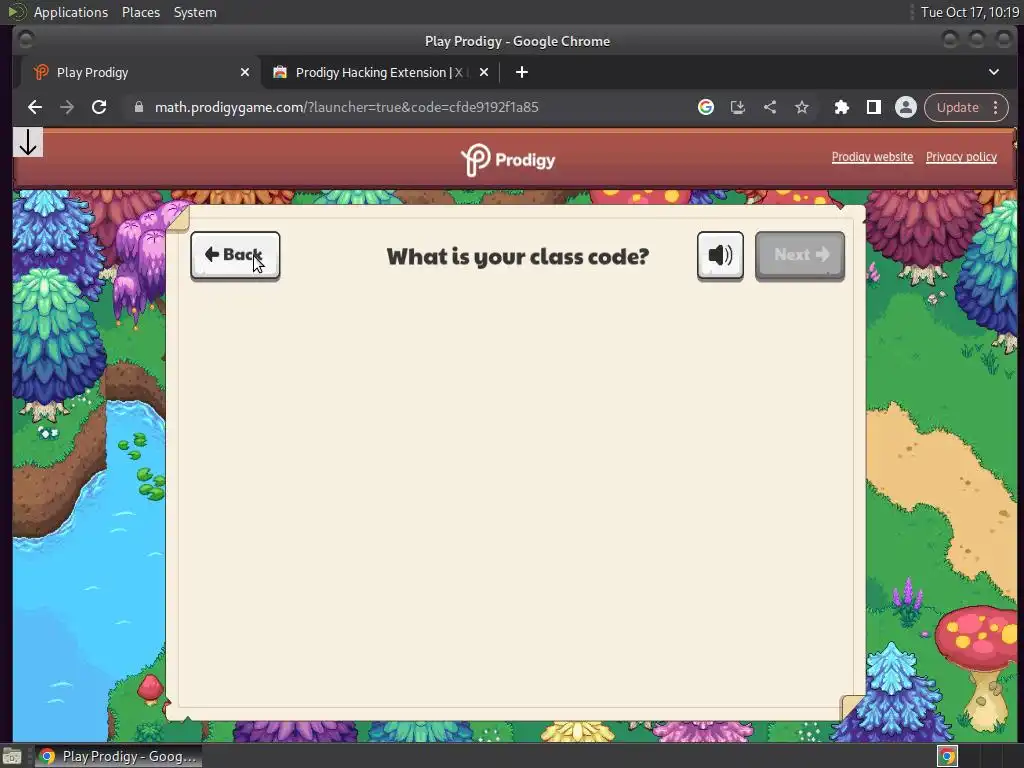Open the Extensions puzzle menu
This screenshot has height=768, width=1024.
tap(841, 107)
